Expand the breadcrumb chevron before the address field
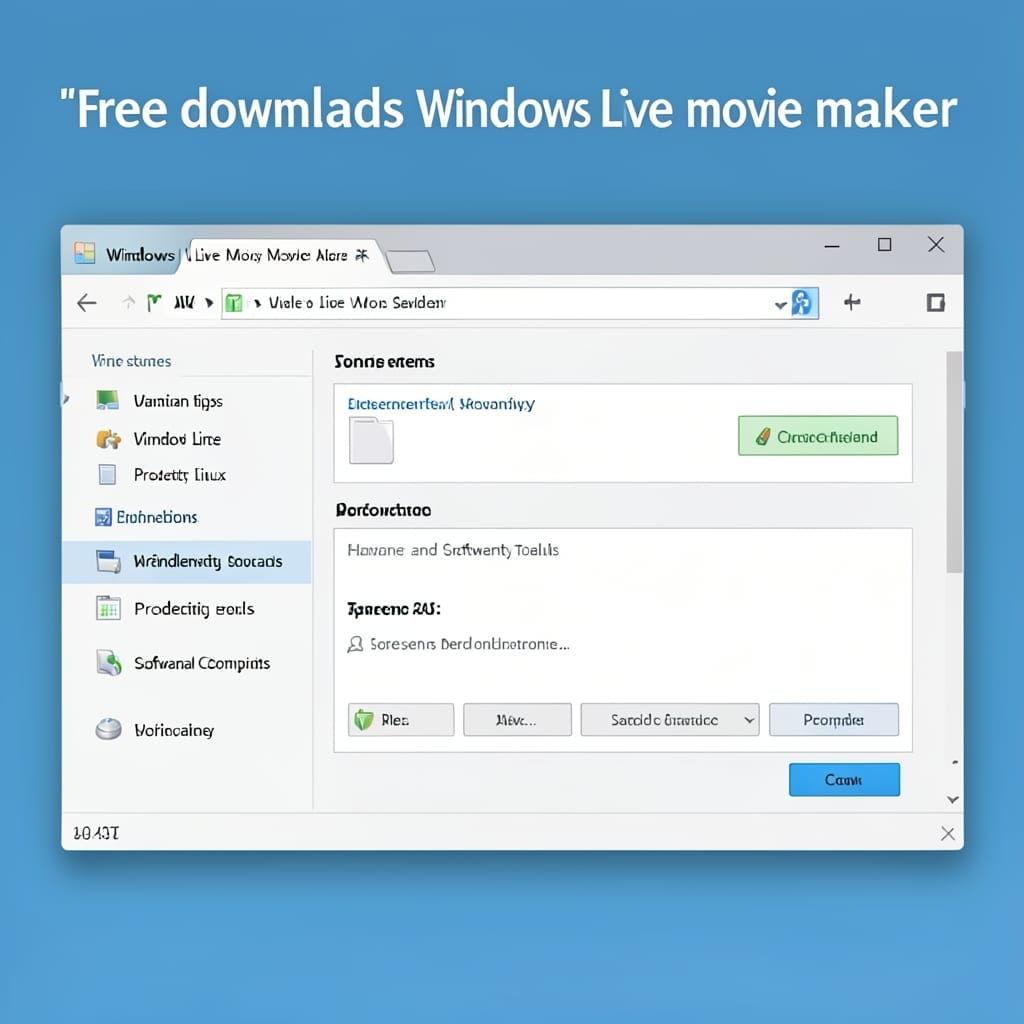The image size is (1024, 1024). [209, 302]
